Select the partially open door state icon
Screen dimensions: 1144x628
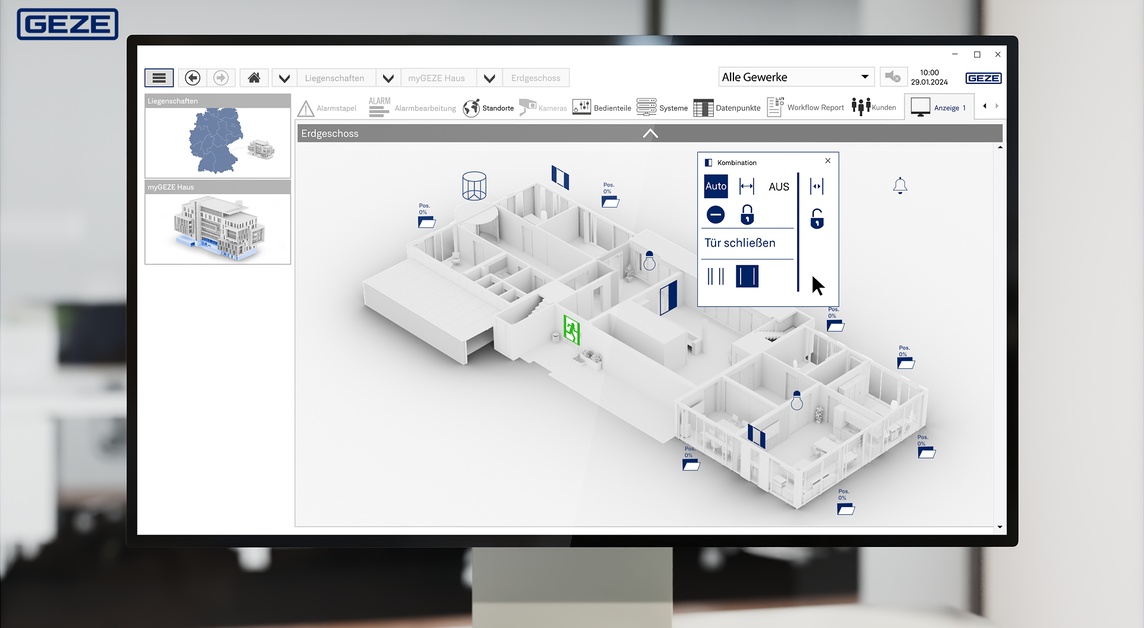click(x=716, y=276)
